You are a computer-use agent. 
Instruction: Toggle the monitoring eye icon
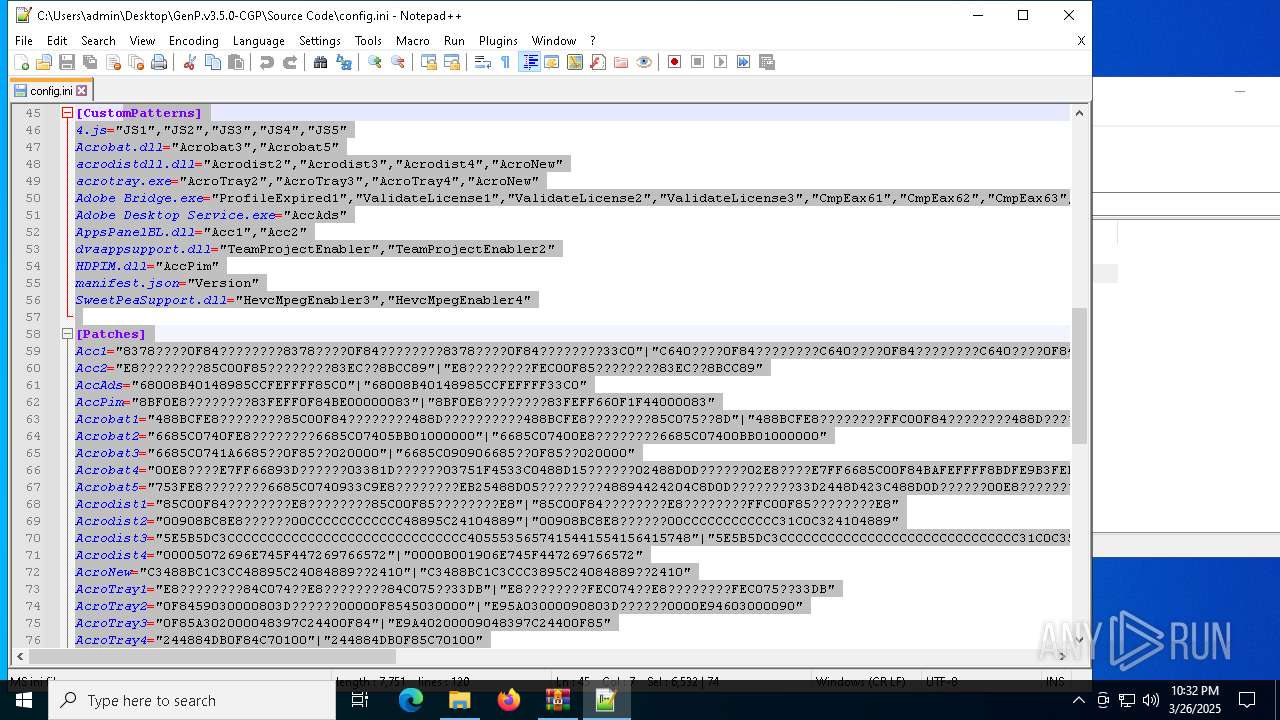[644, 62]
